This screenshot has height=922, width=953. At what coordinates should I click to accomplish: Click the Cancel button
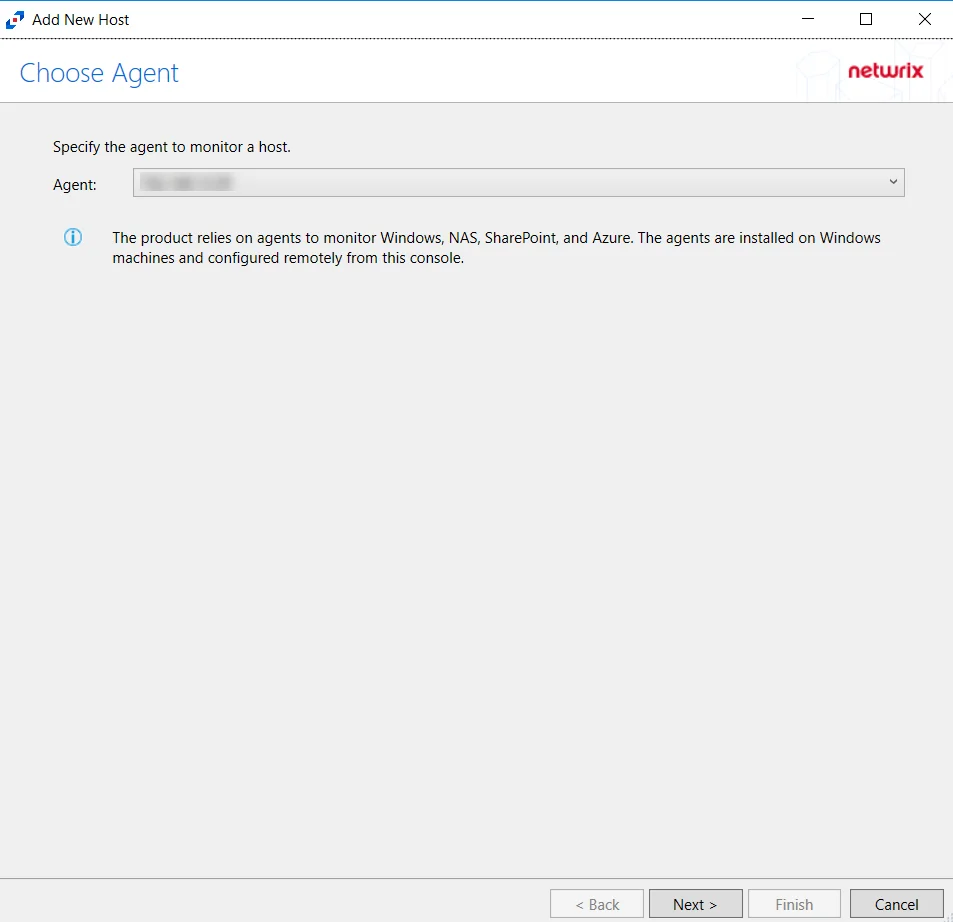[896, 904]
